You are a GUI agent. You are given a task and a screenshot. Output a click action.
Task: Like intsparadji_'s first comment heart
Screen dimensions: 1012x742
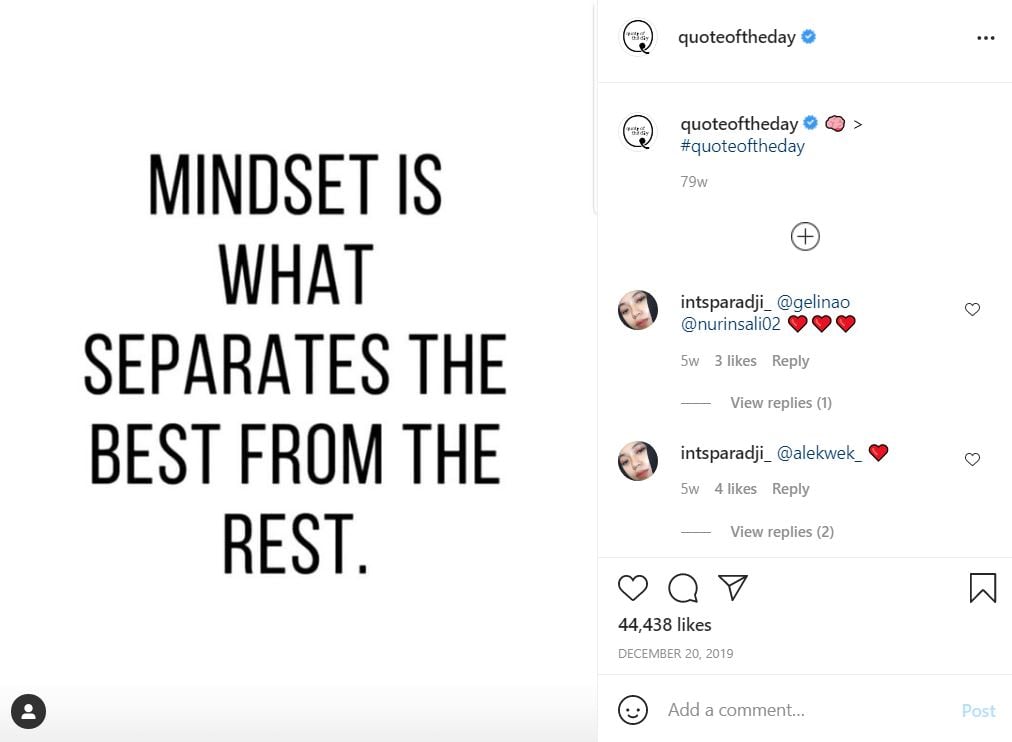point(972,309)
